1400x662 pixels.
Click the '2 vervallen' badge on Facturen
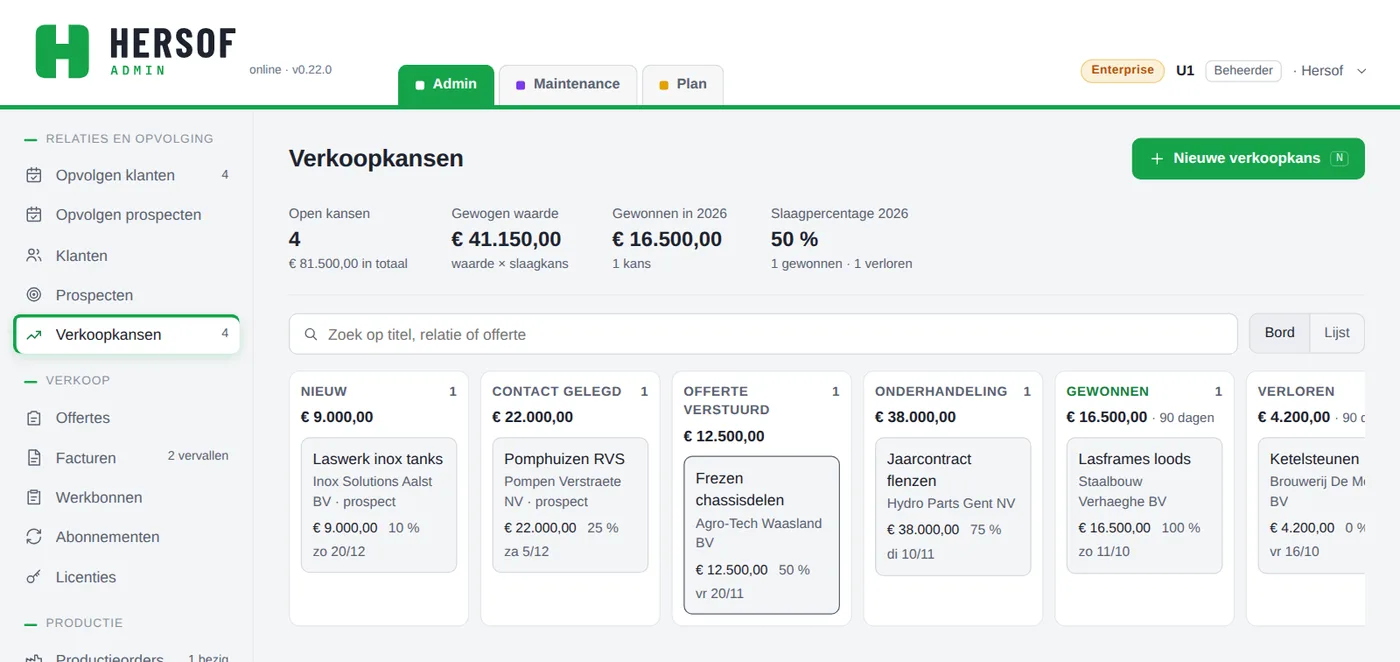(198, 456)
